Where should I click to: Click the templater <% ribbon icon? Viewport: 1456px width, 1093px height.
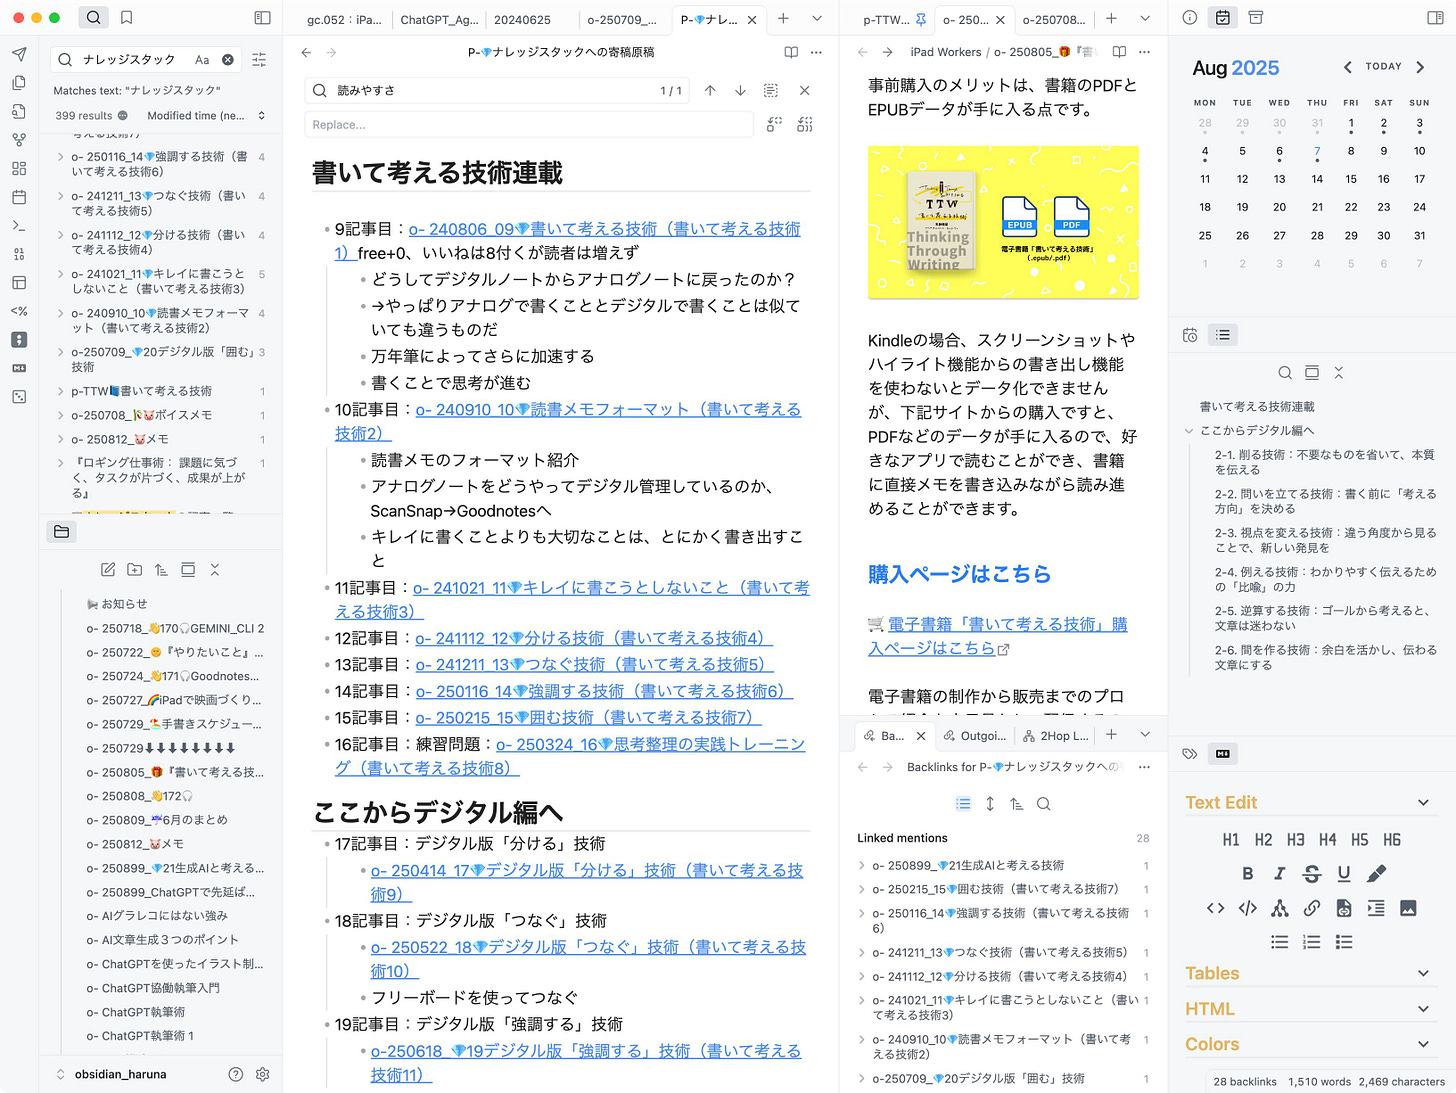(x=19, y=311)
